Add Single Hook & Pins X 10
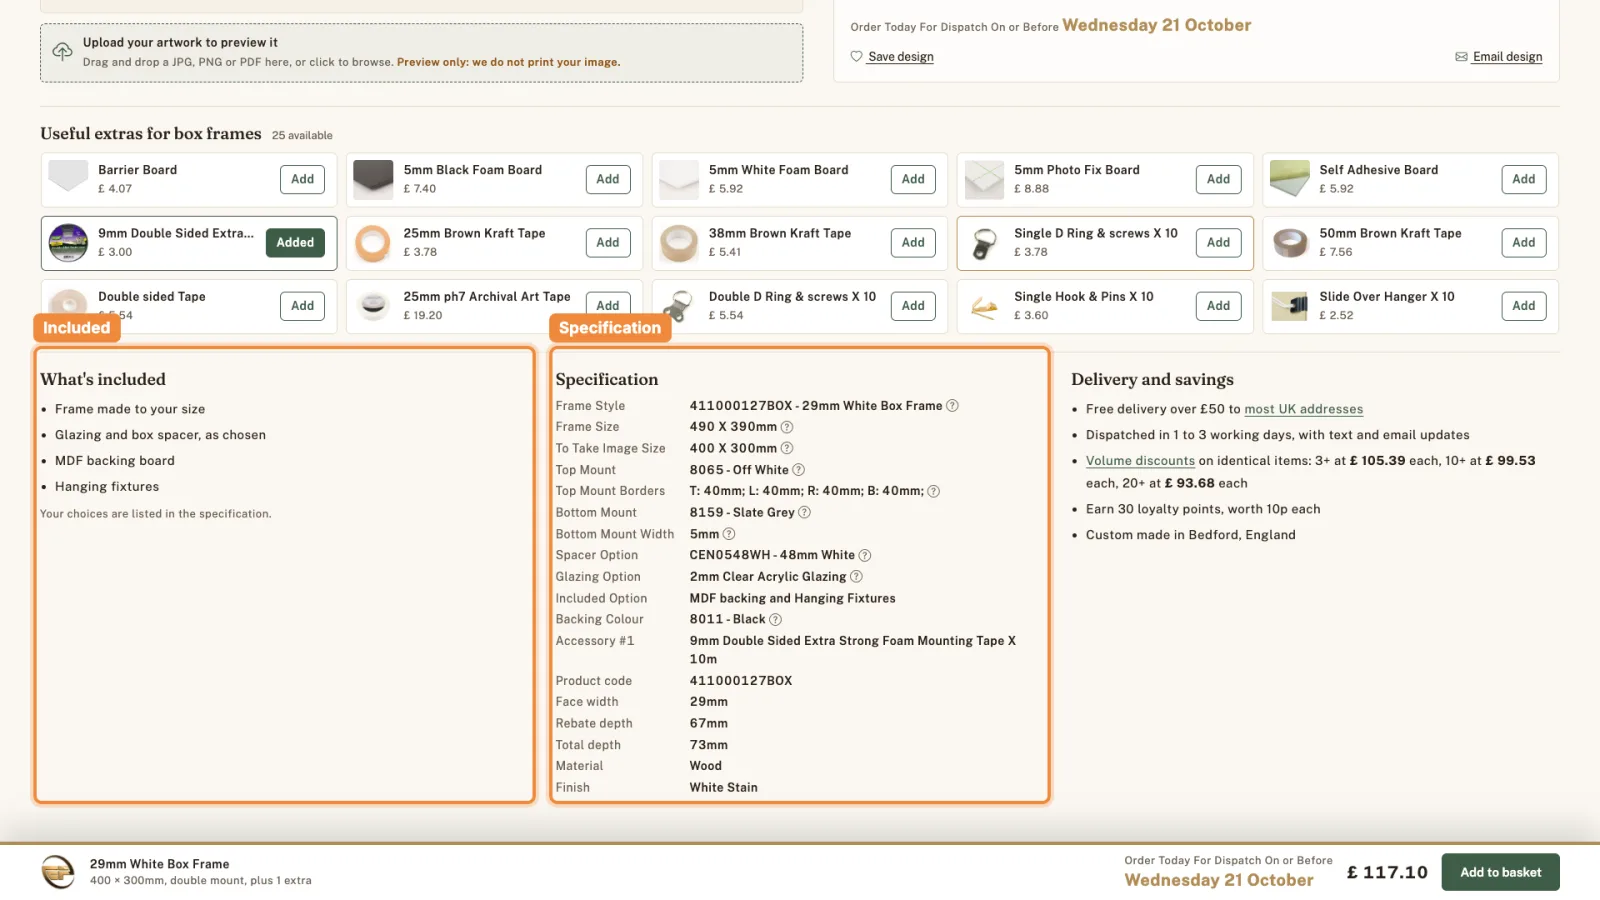The height and width of the screenshot is (900, 1600). point(1218,306)
